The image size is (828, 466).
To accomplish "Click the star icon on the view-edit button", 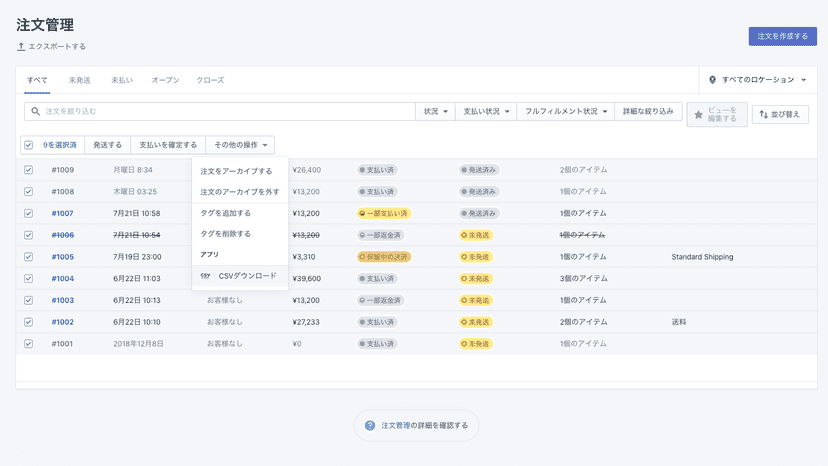I will click(699, 115).
